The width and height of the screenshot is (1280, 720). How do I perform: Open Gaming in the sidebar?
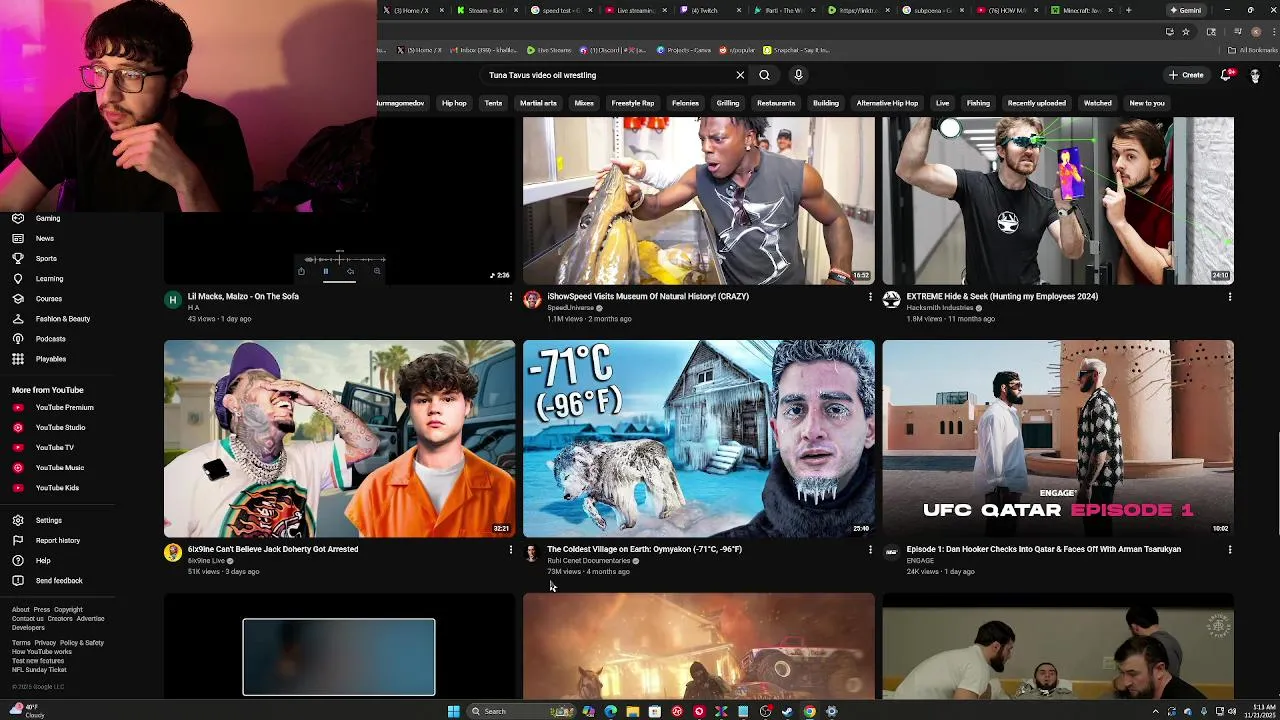pyautogui.click(x=48, y=218)
